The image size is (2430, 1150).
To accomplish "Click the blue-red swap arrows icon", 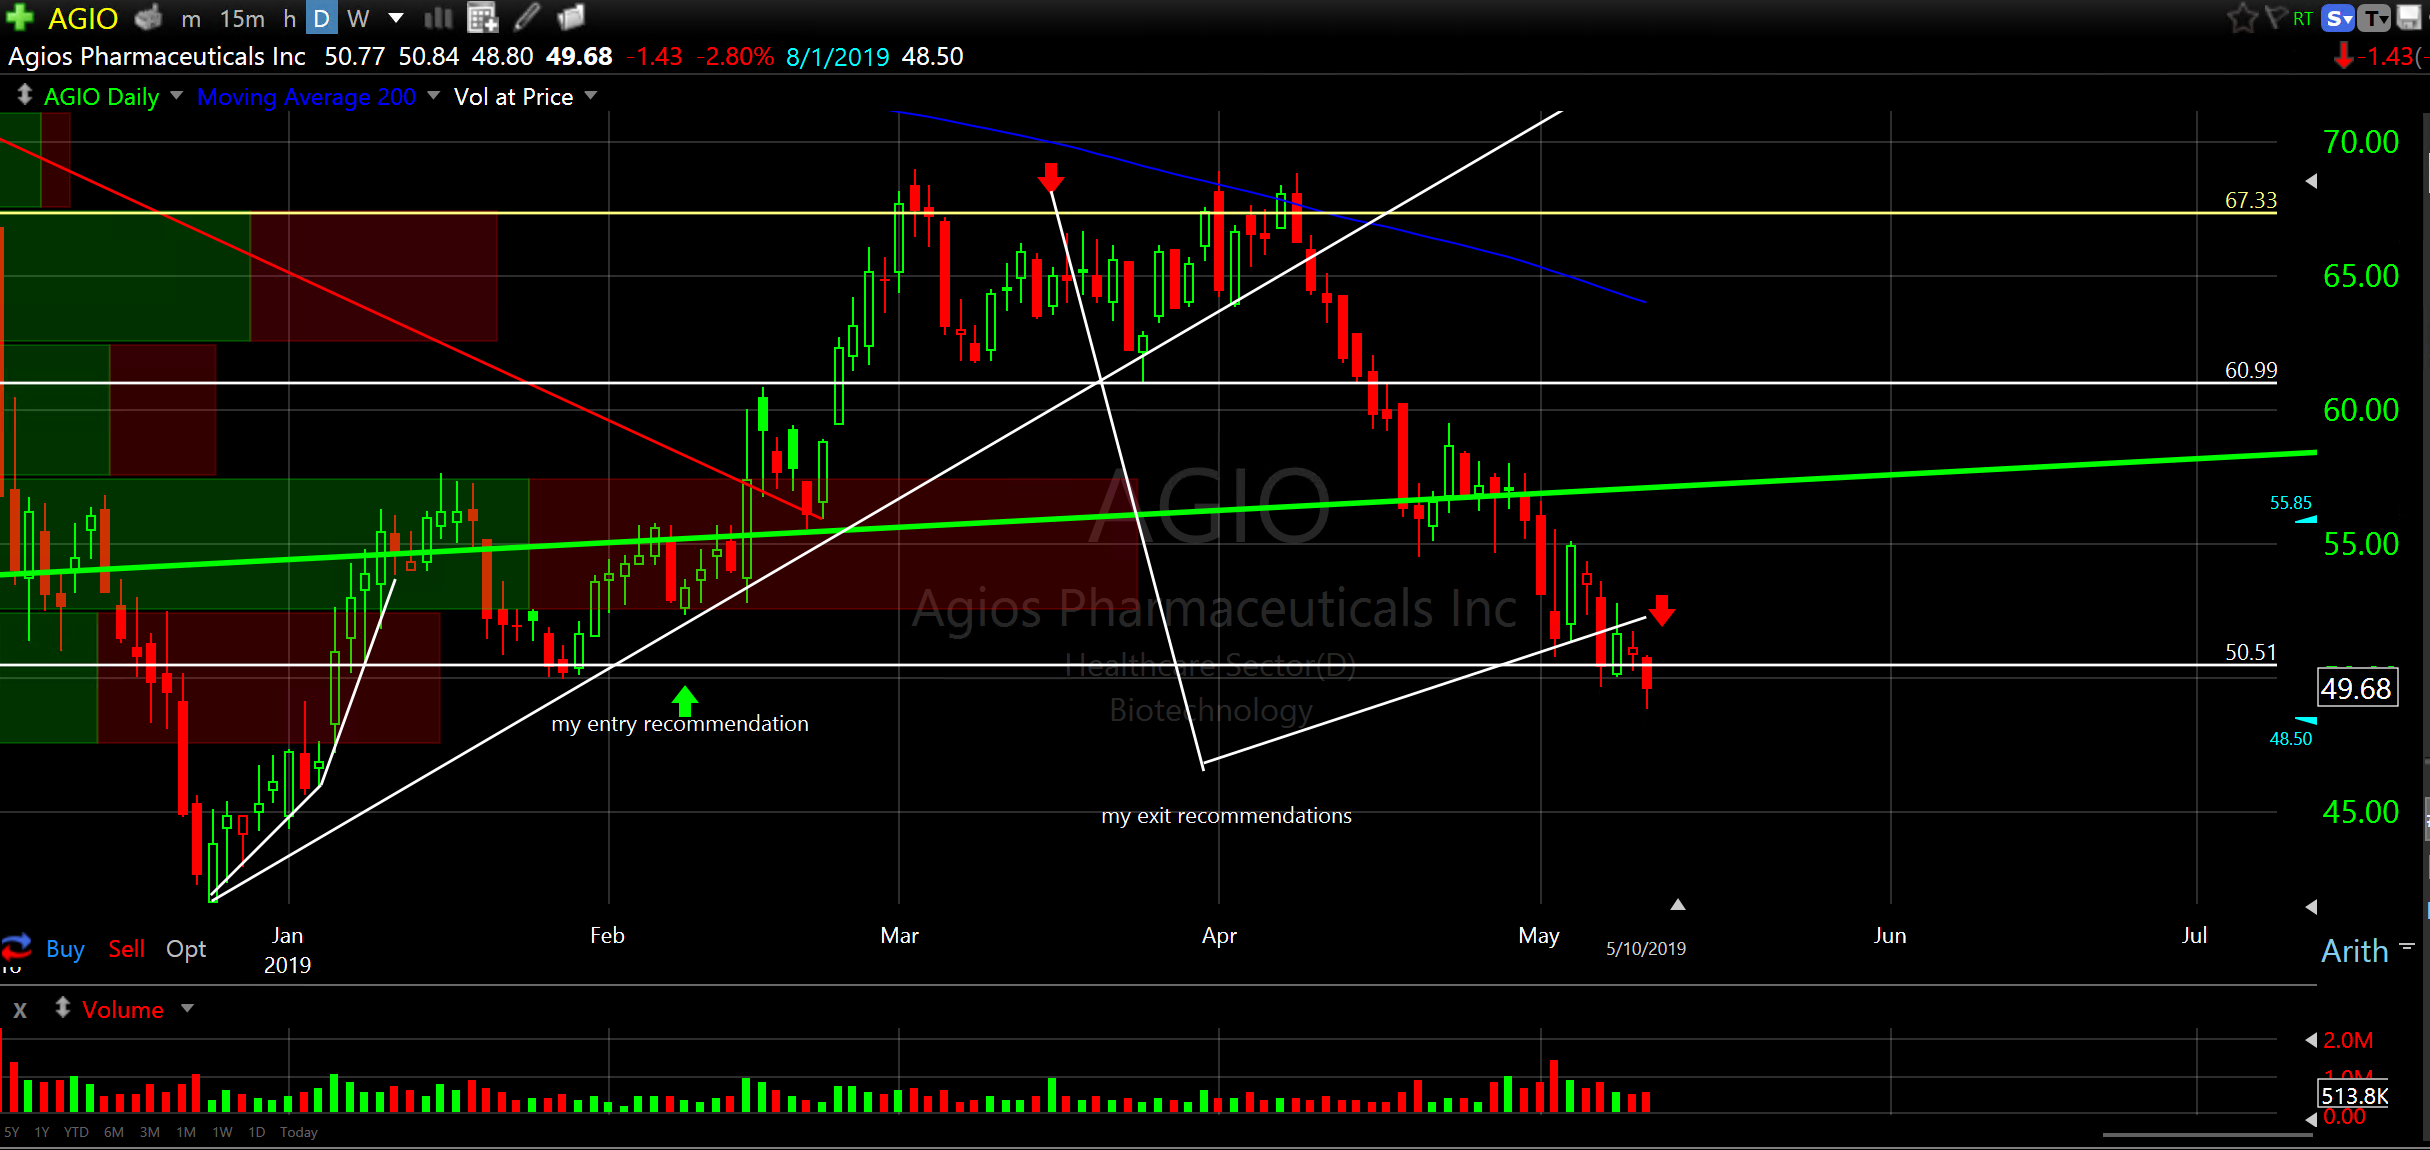I will click(16, 946).
